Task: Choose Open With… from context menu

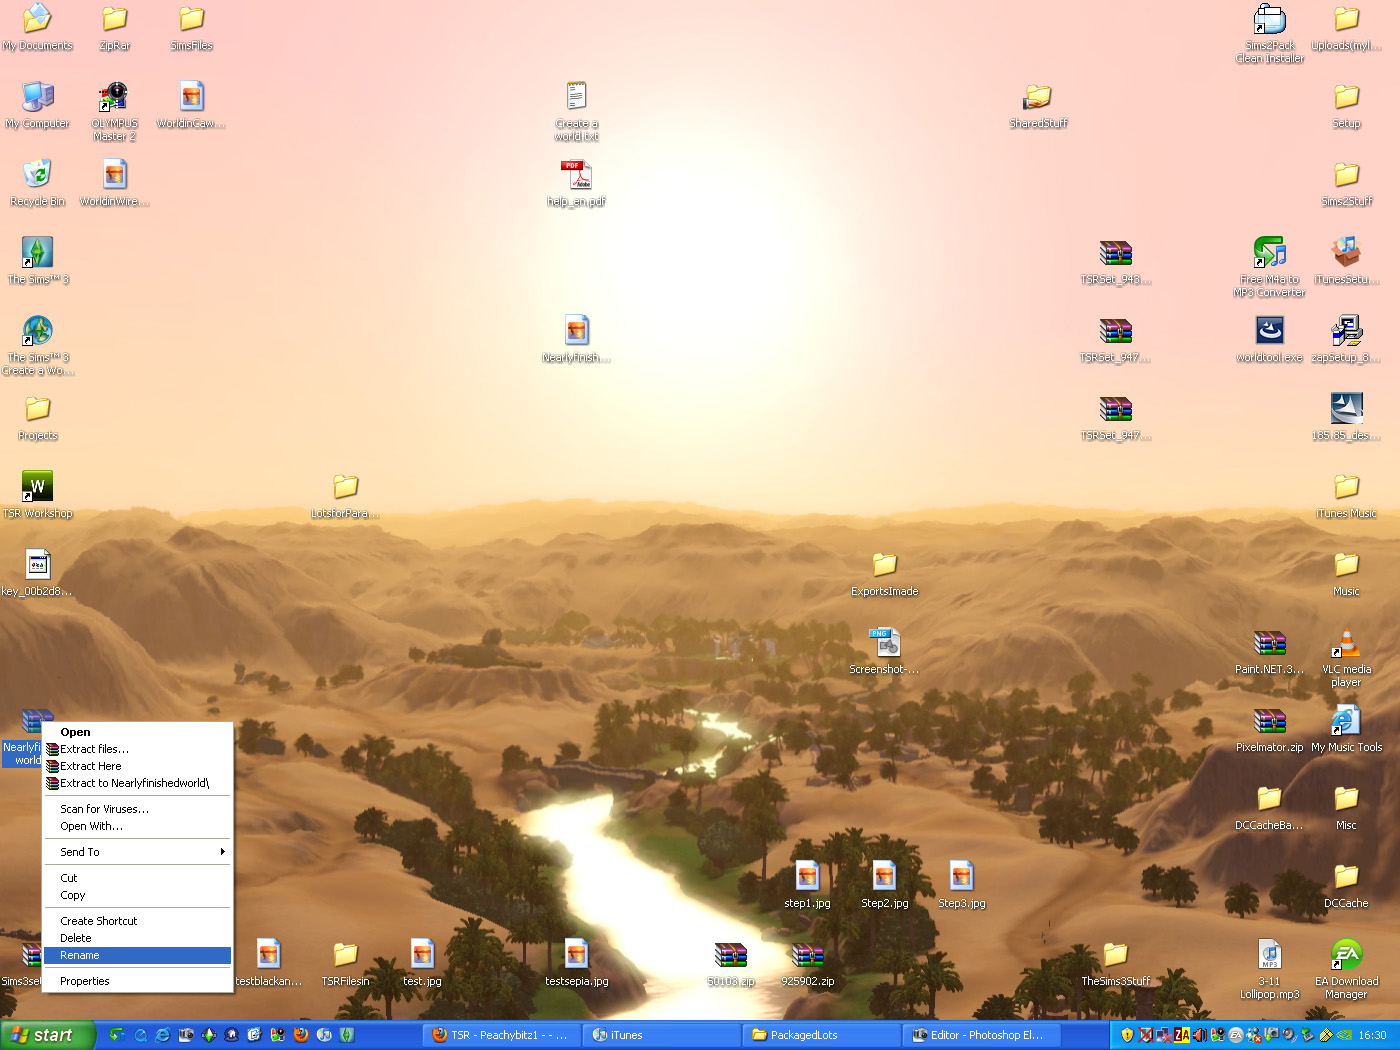Action: point(91,827)
